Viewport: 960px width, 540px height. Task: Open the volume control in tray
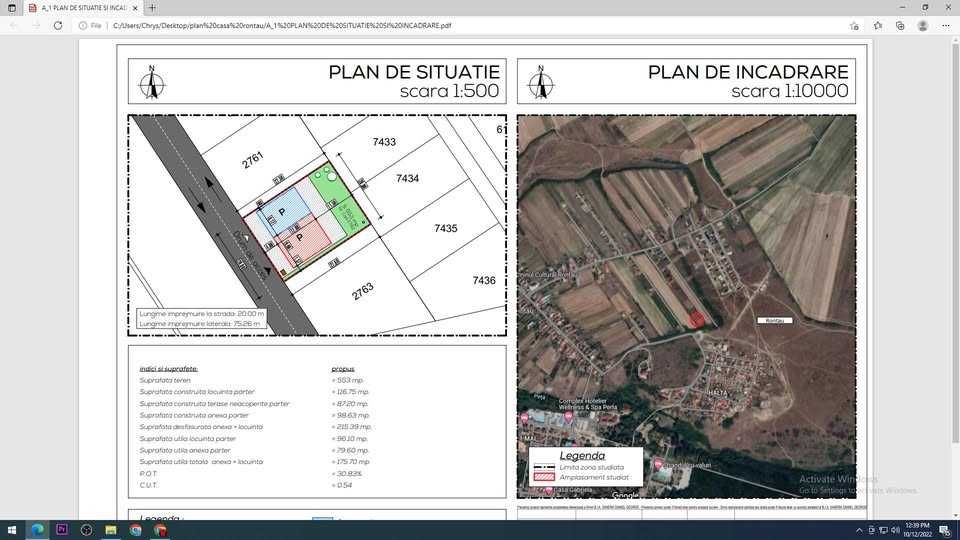point(894,530)
